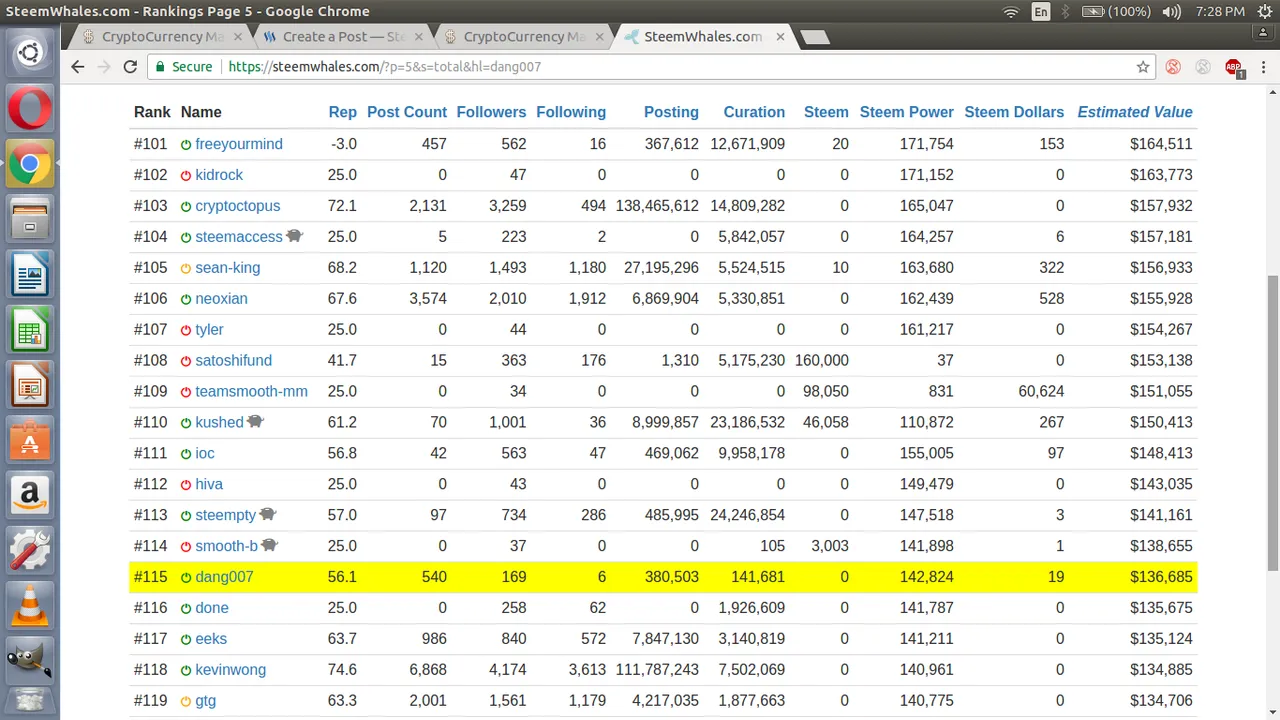Open Google Chrome icon in launcher
The width and height of the screenshot is (1280, 720).
pos(30,165)
